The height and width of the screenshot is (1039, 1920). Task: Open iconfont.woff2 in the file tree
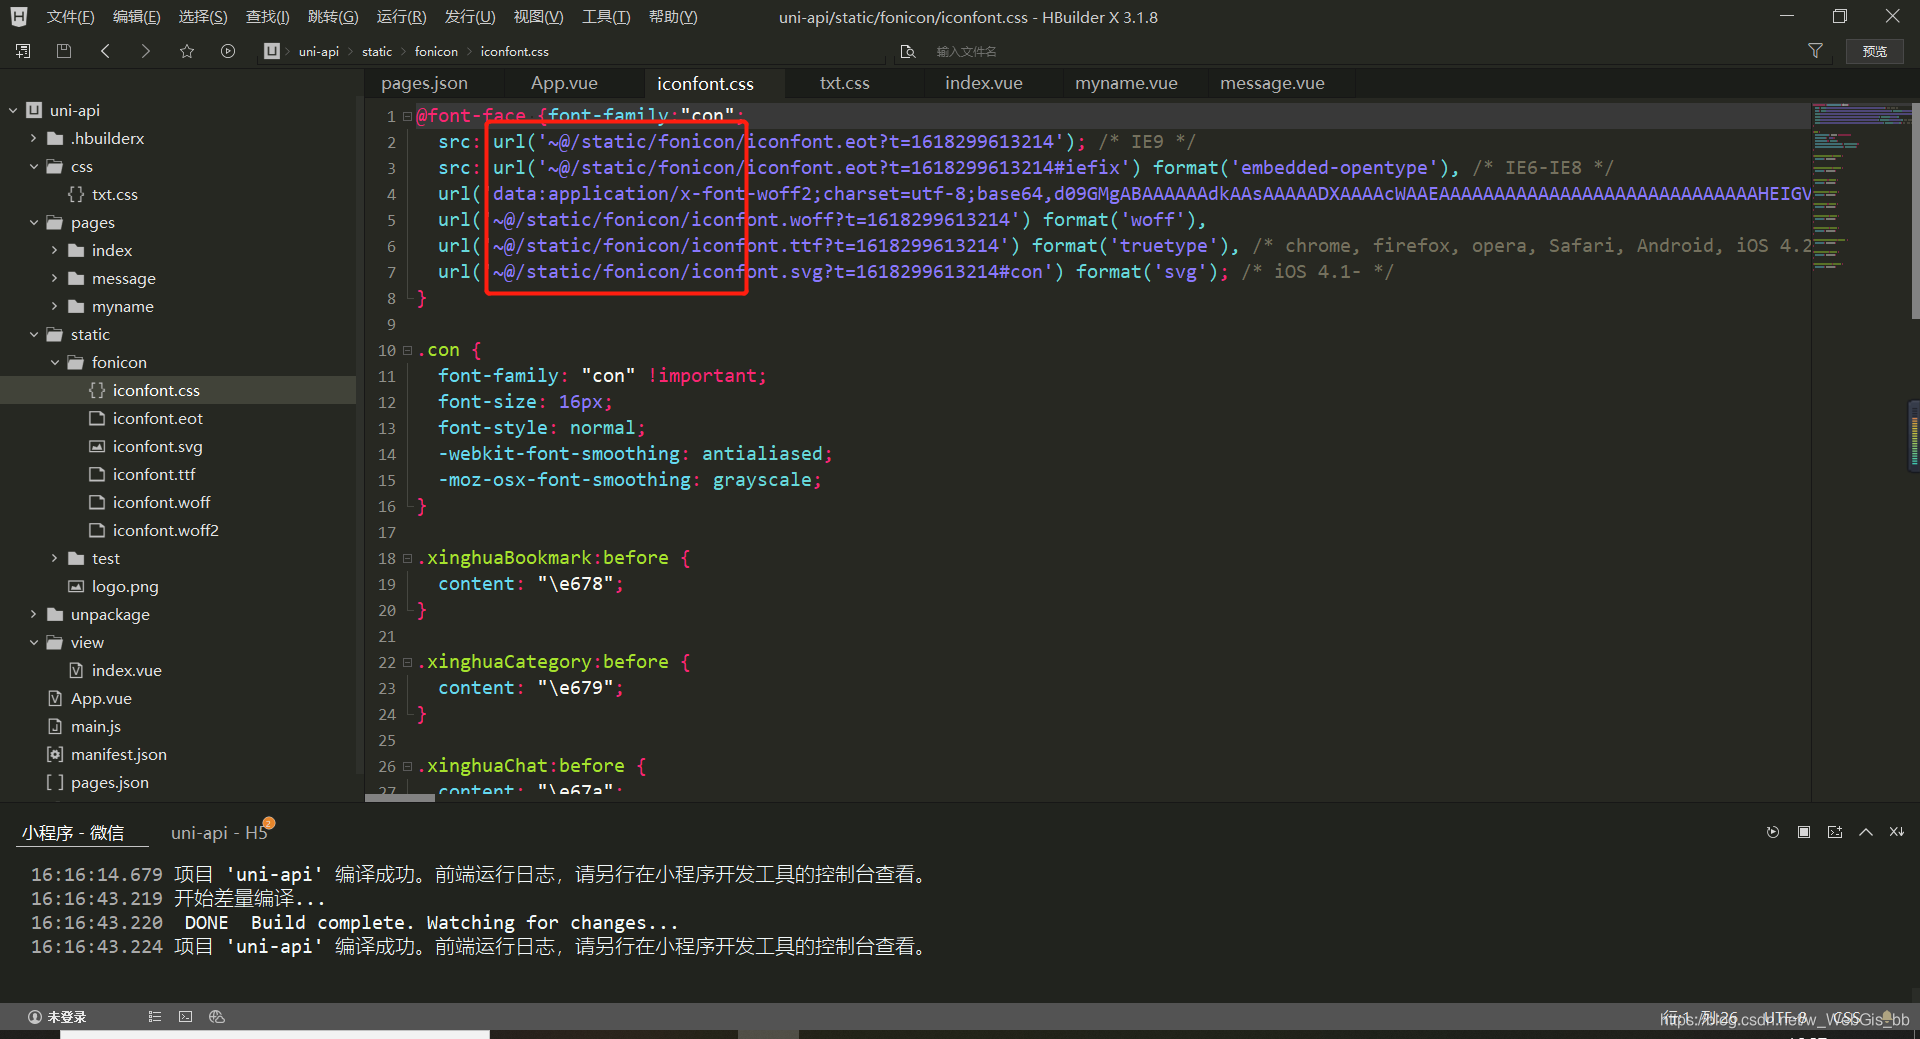[165, 530]
